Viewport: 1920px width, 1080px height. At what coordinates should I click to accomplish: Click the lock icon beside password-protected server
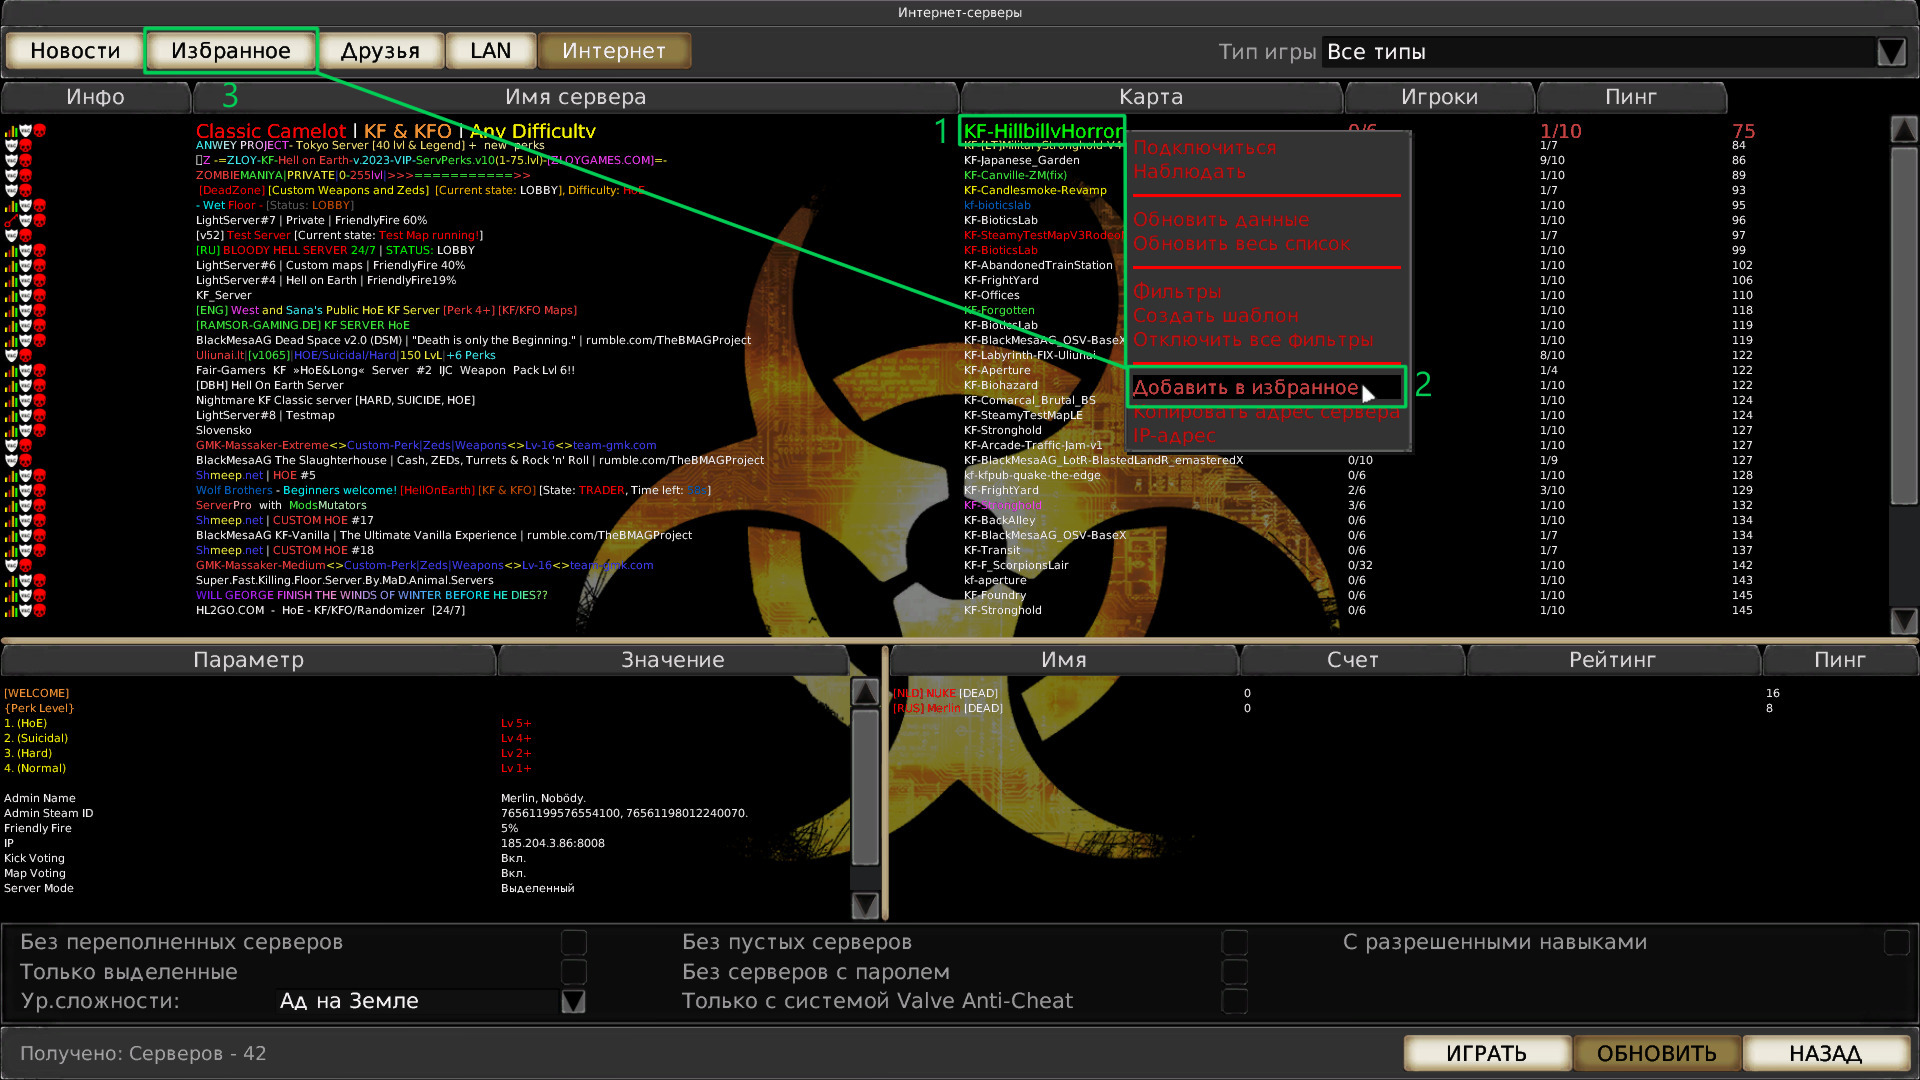pos(11,220)
